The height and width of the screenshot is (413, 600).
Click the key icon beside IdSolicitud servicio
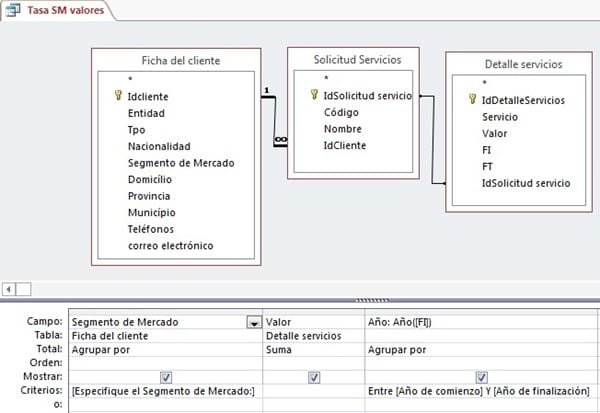point(315,94)
